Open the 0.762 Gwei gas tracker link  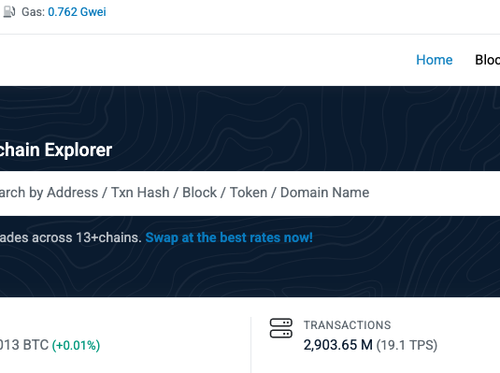(77, 12)
